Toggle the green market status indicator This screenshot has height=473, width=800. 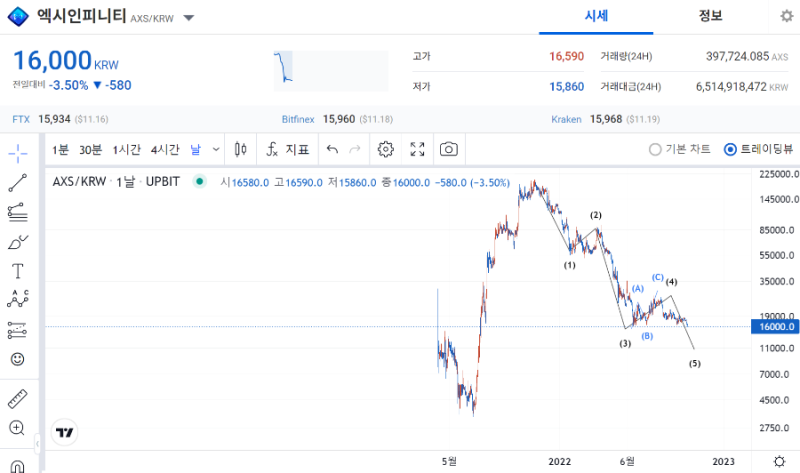pyautogui.click(x=199, y=181)
